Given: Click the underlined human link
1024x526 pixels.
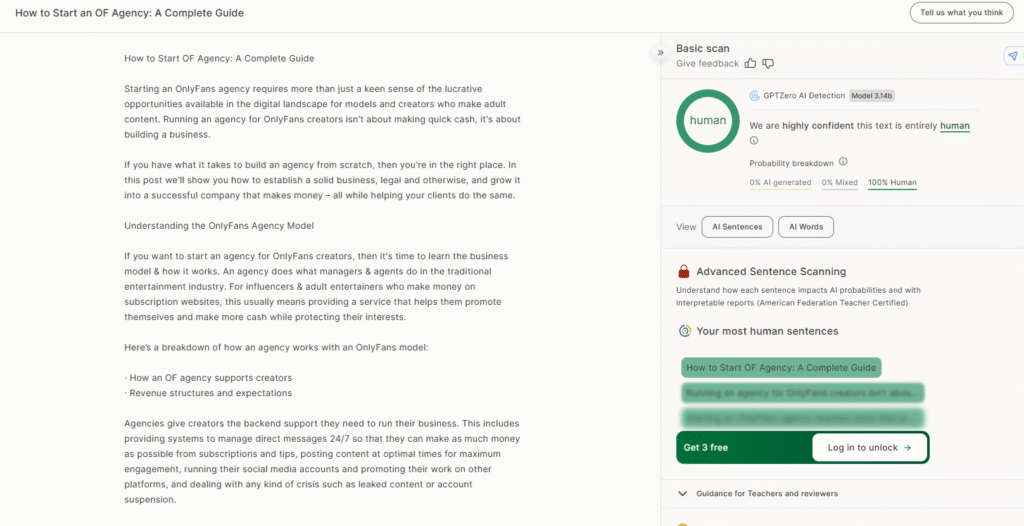Looking at the screenshot, I should 954,126.
